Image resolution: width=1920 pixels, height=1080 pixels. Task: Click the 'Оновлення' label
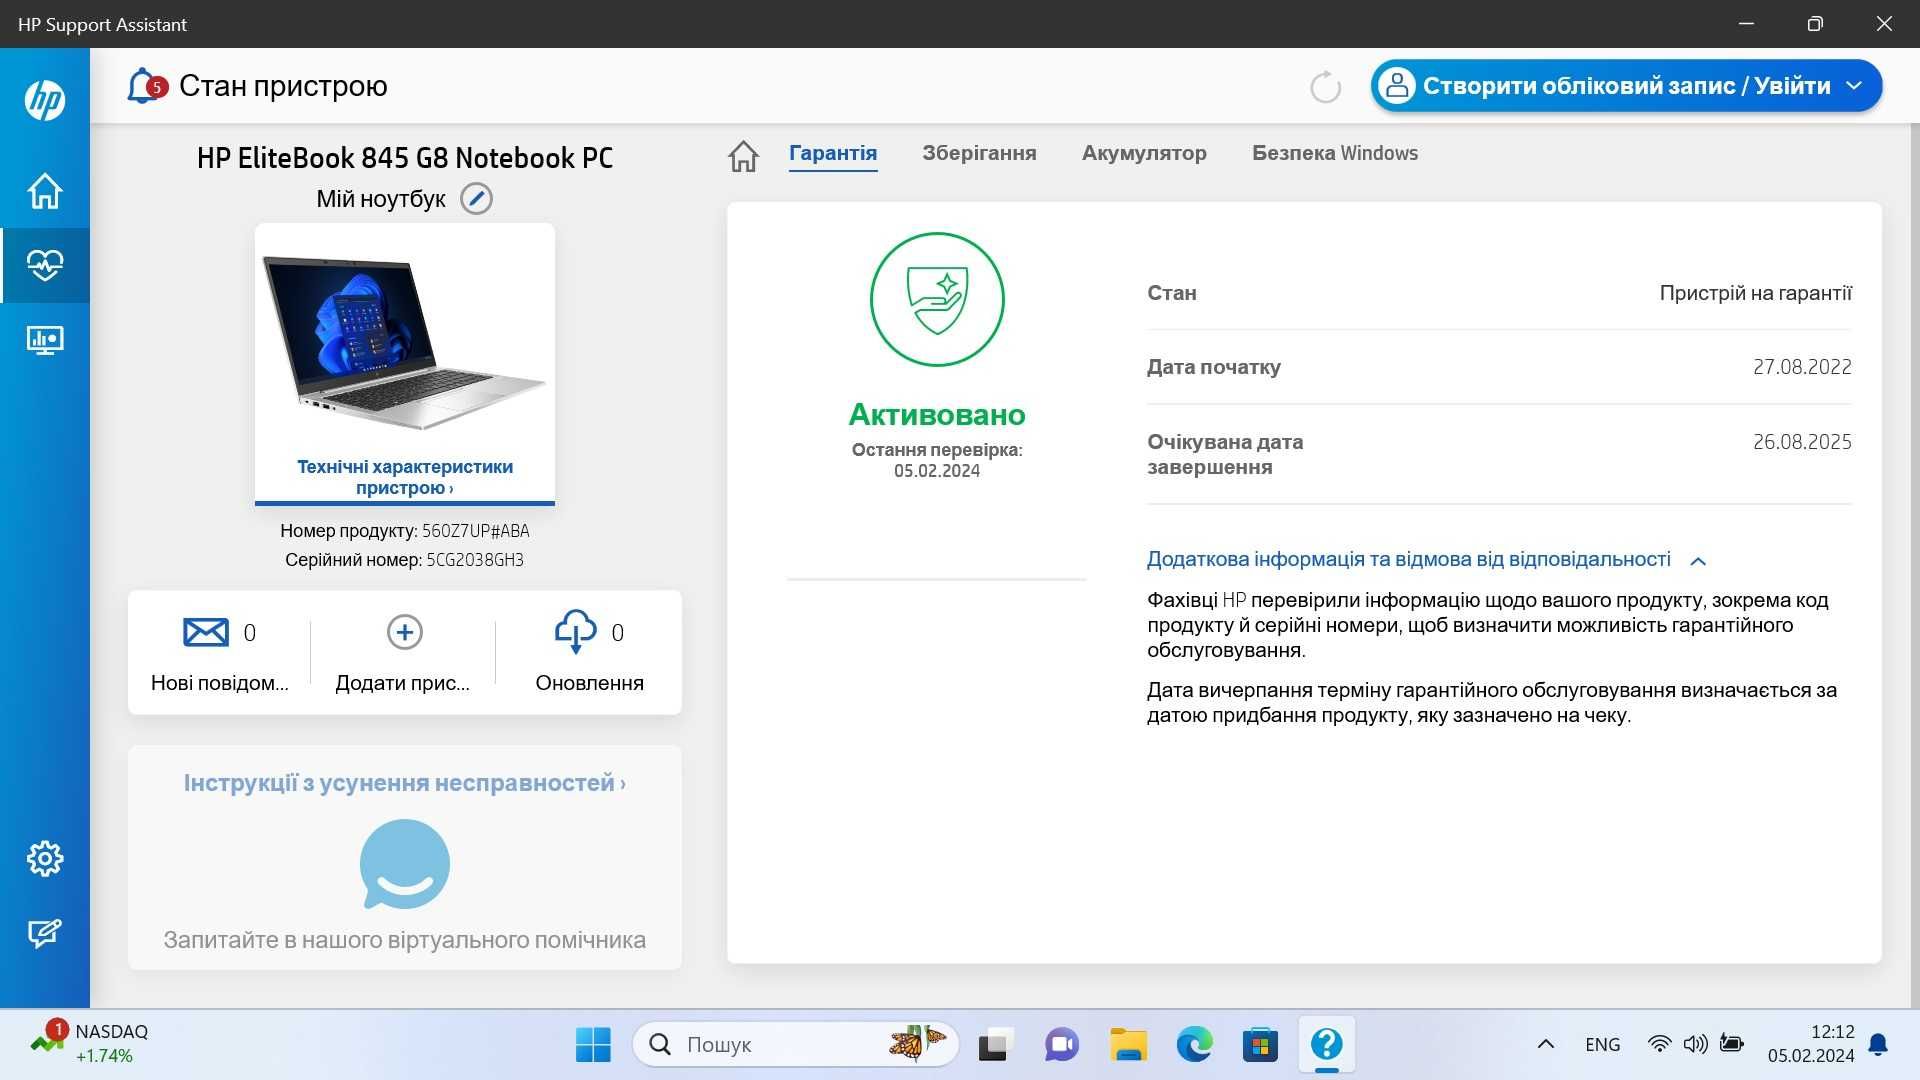click(589, 683)
